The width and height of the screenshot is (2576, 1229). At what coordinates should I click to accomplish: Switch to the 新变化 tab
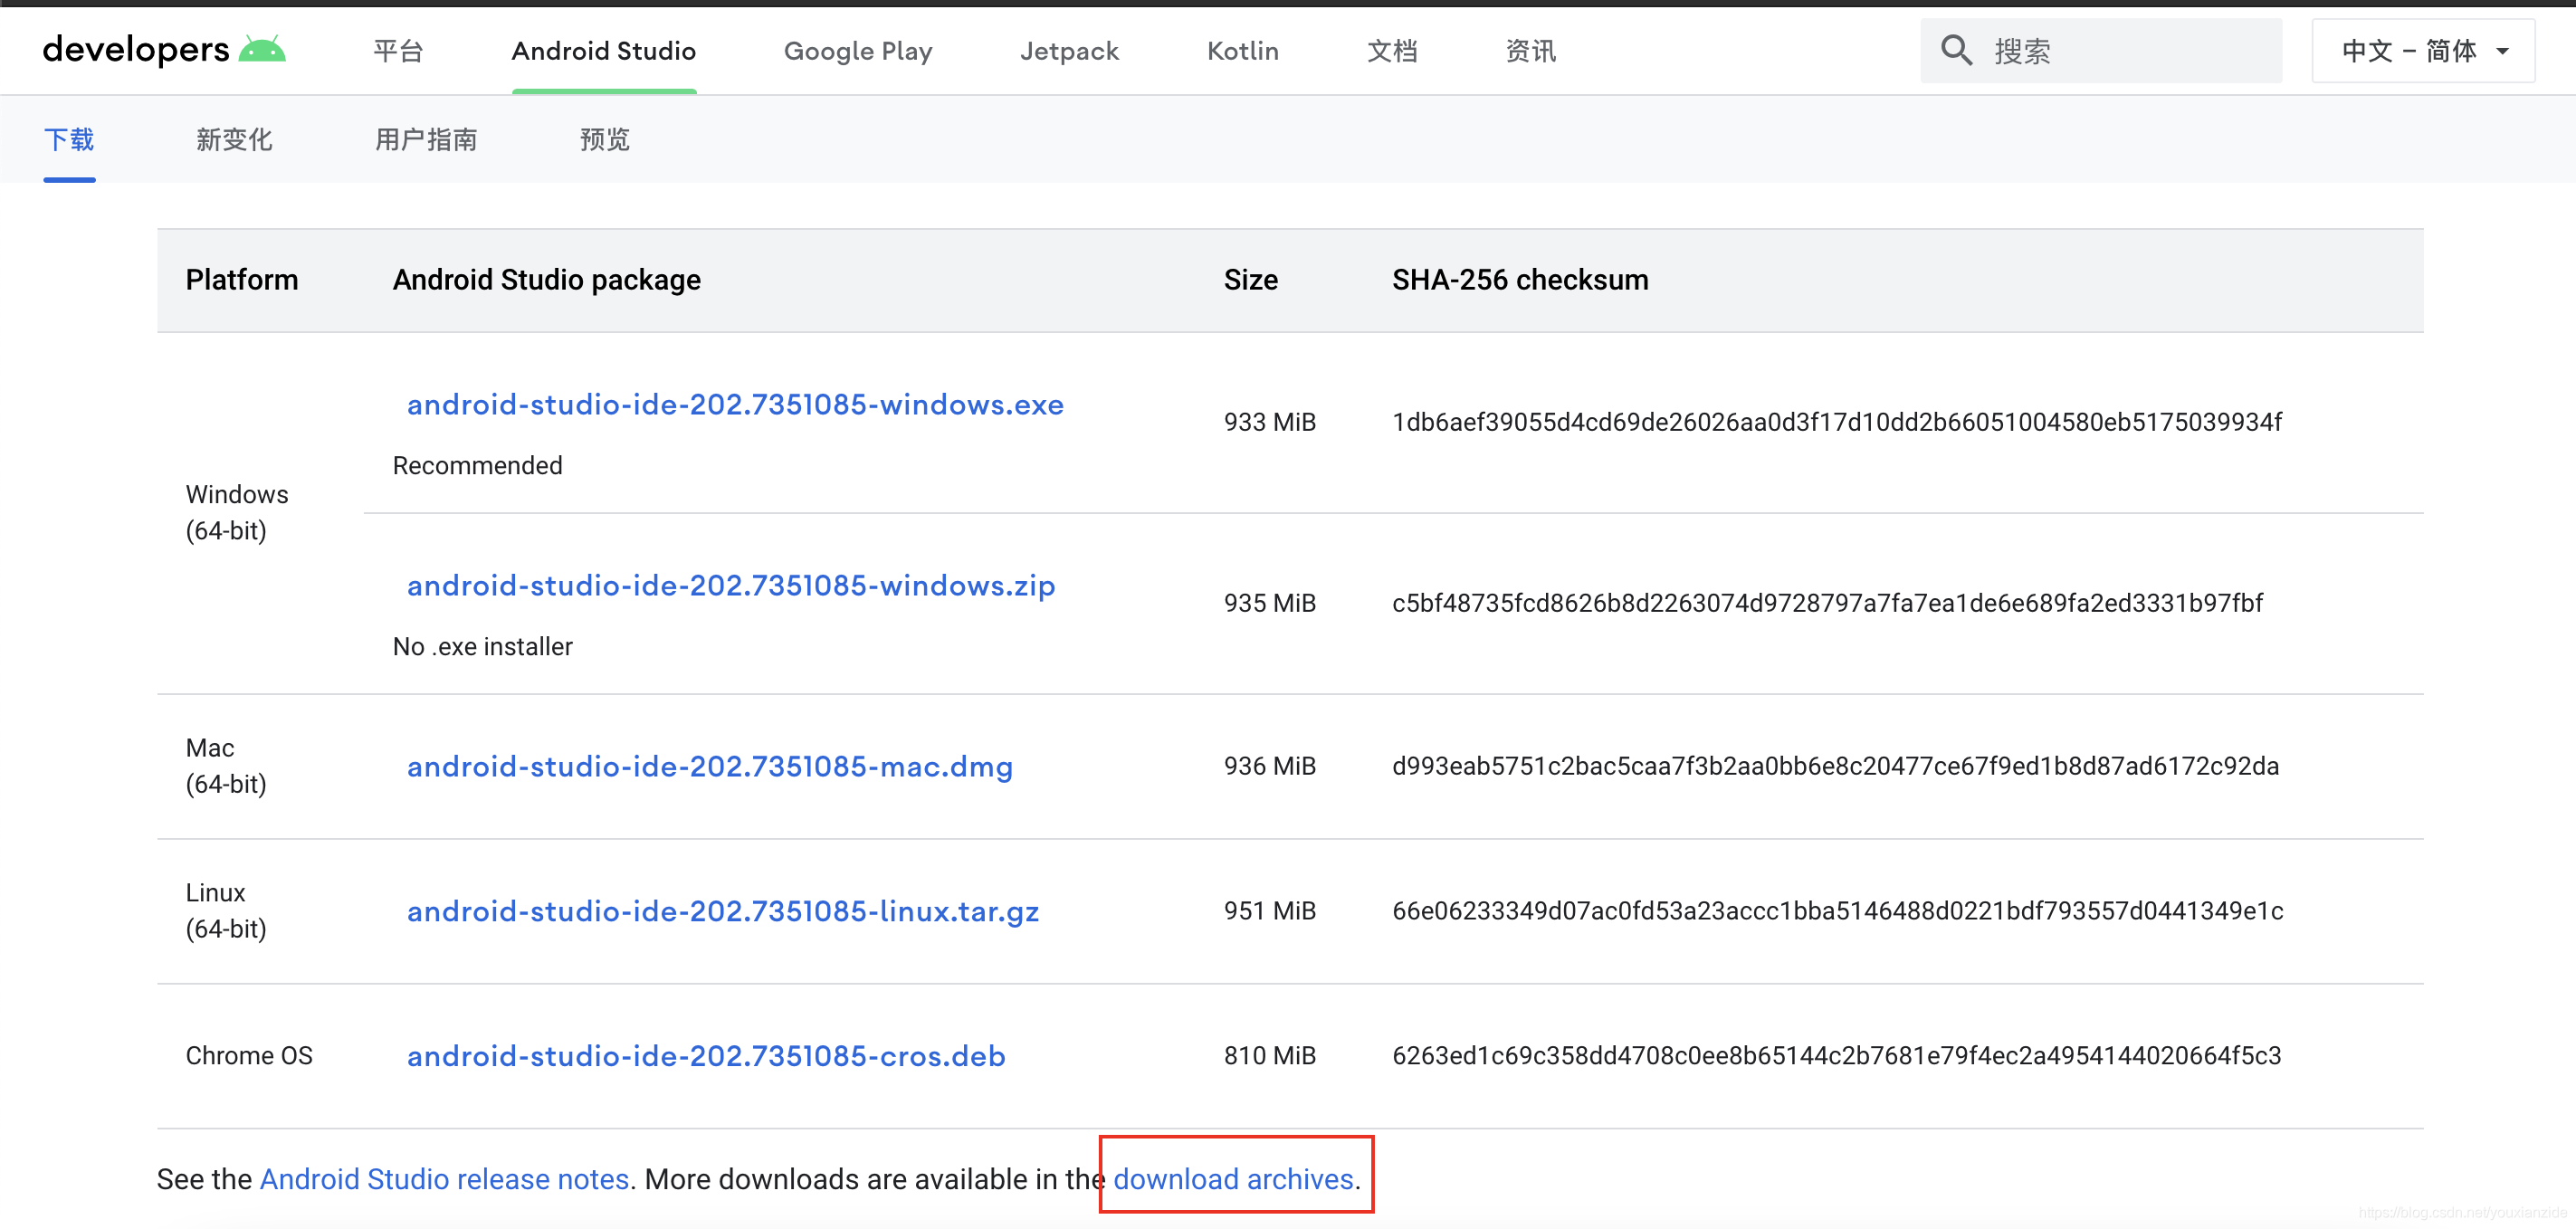(234, 139)
